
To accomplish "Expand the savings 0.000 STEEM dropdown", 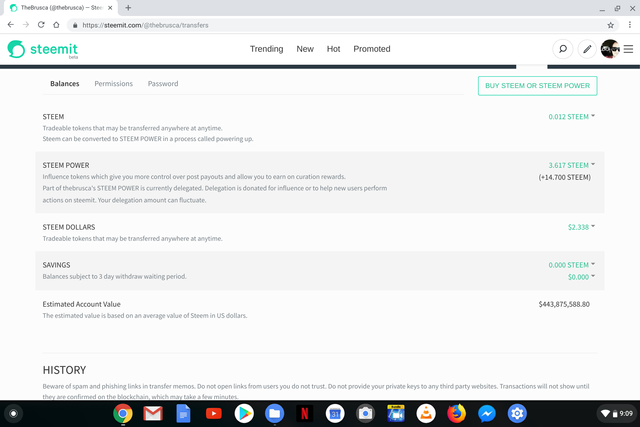I will (x=571, y=265).
